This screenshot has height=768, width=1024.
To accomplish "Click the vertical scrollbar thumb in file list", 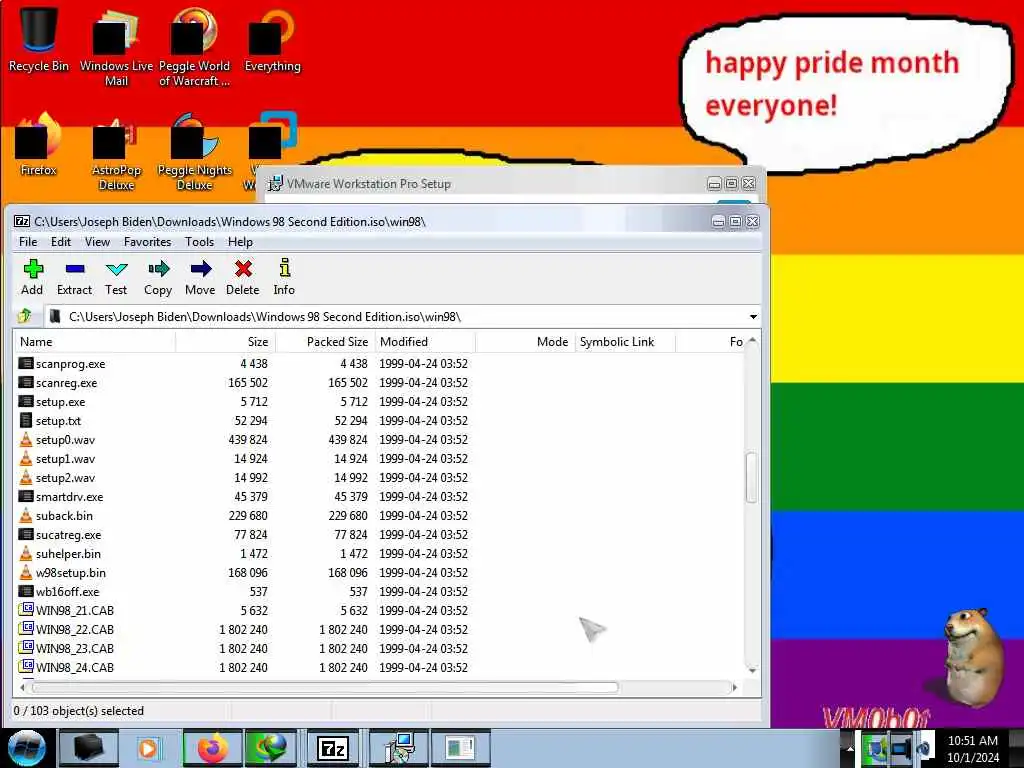I will pos(752,477).
